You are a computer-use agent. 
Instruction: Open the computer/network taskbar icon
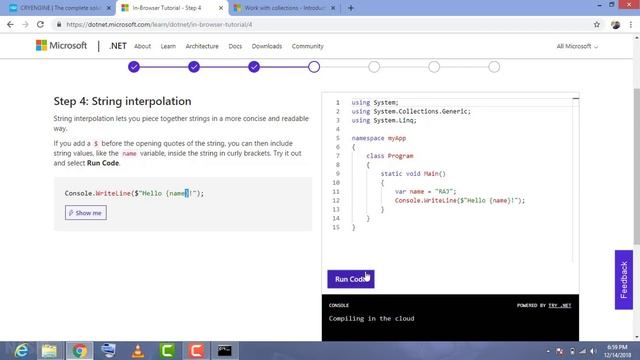[109, 351]
